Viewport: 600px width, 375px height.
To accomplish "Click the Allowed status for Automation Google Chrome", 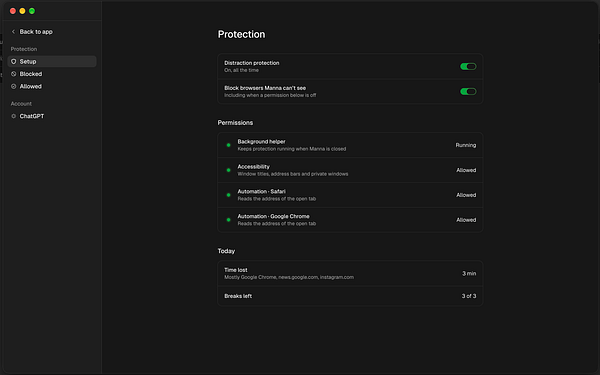I will pos(466,220).
